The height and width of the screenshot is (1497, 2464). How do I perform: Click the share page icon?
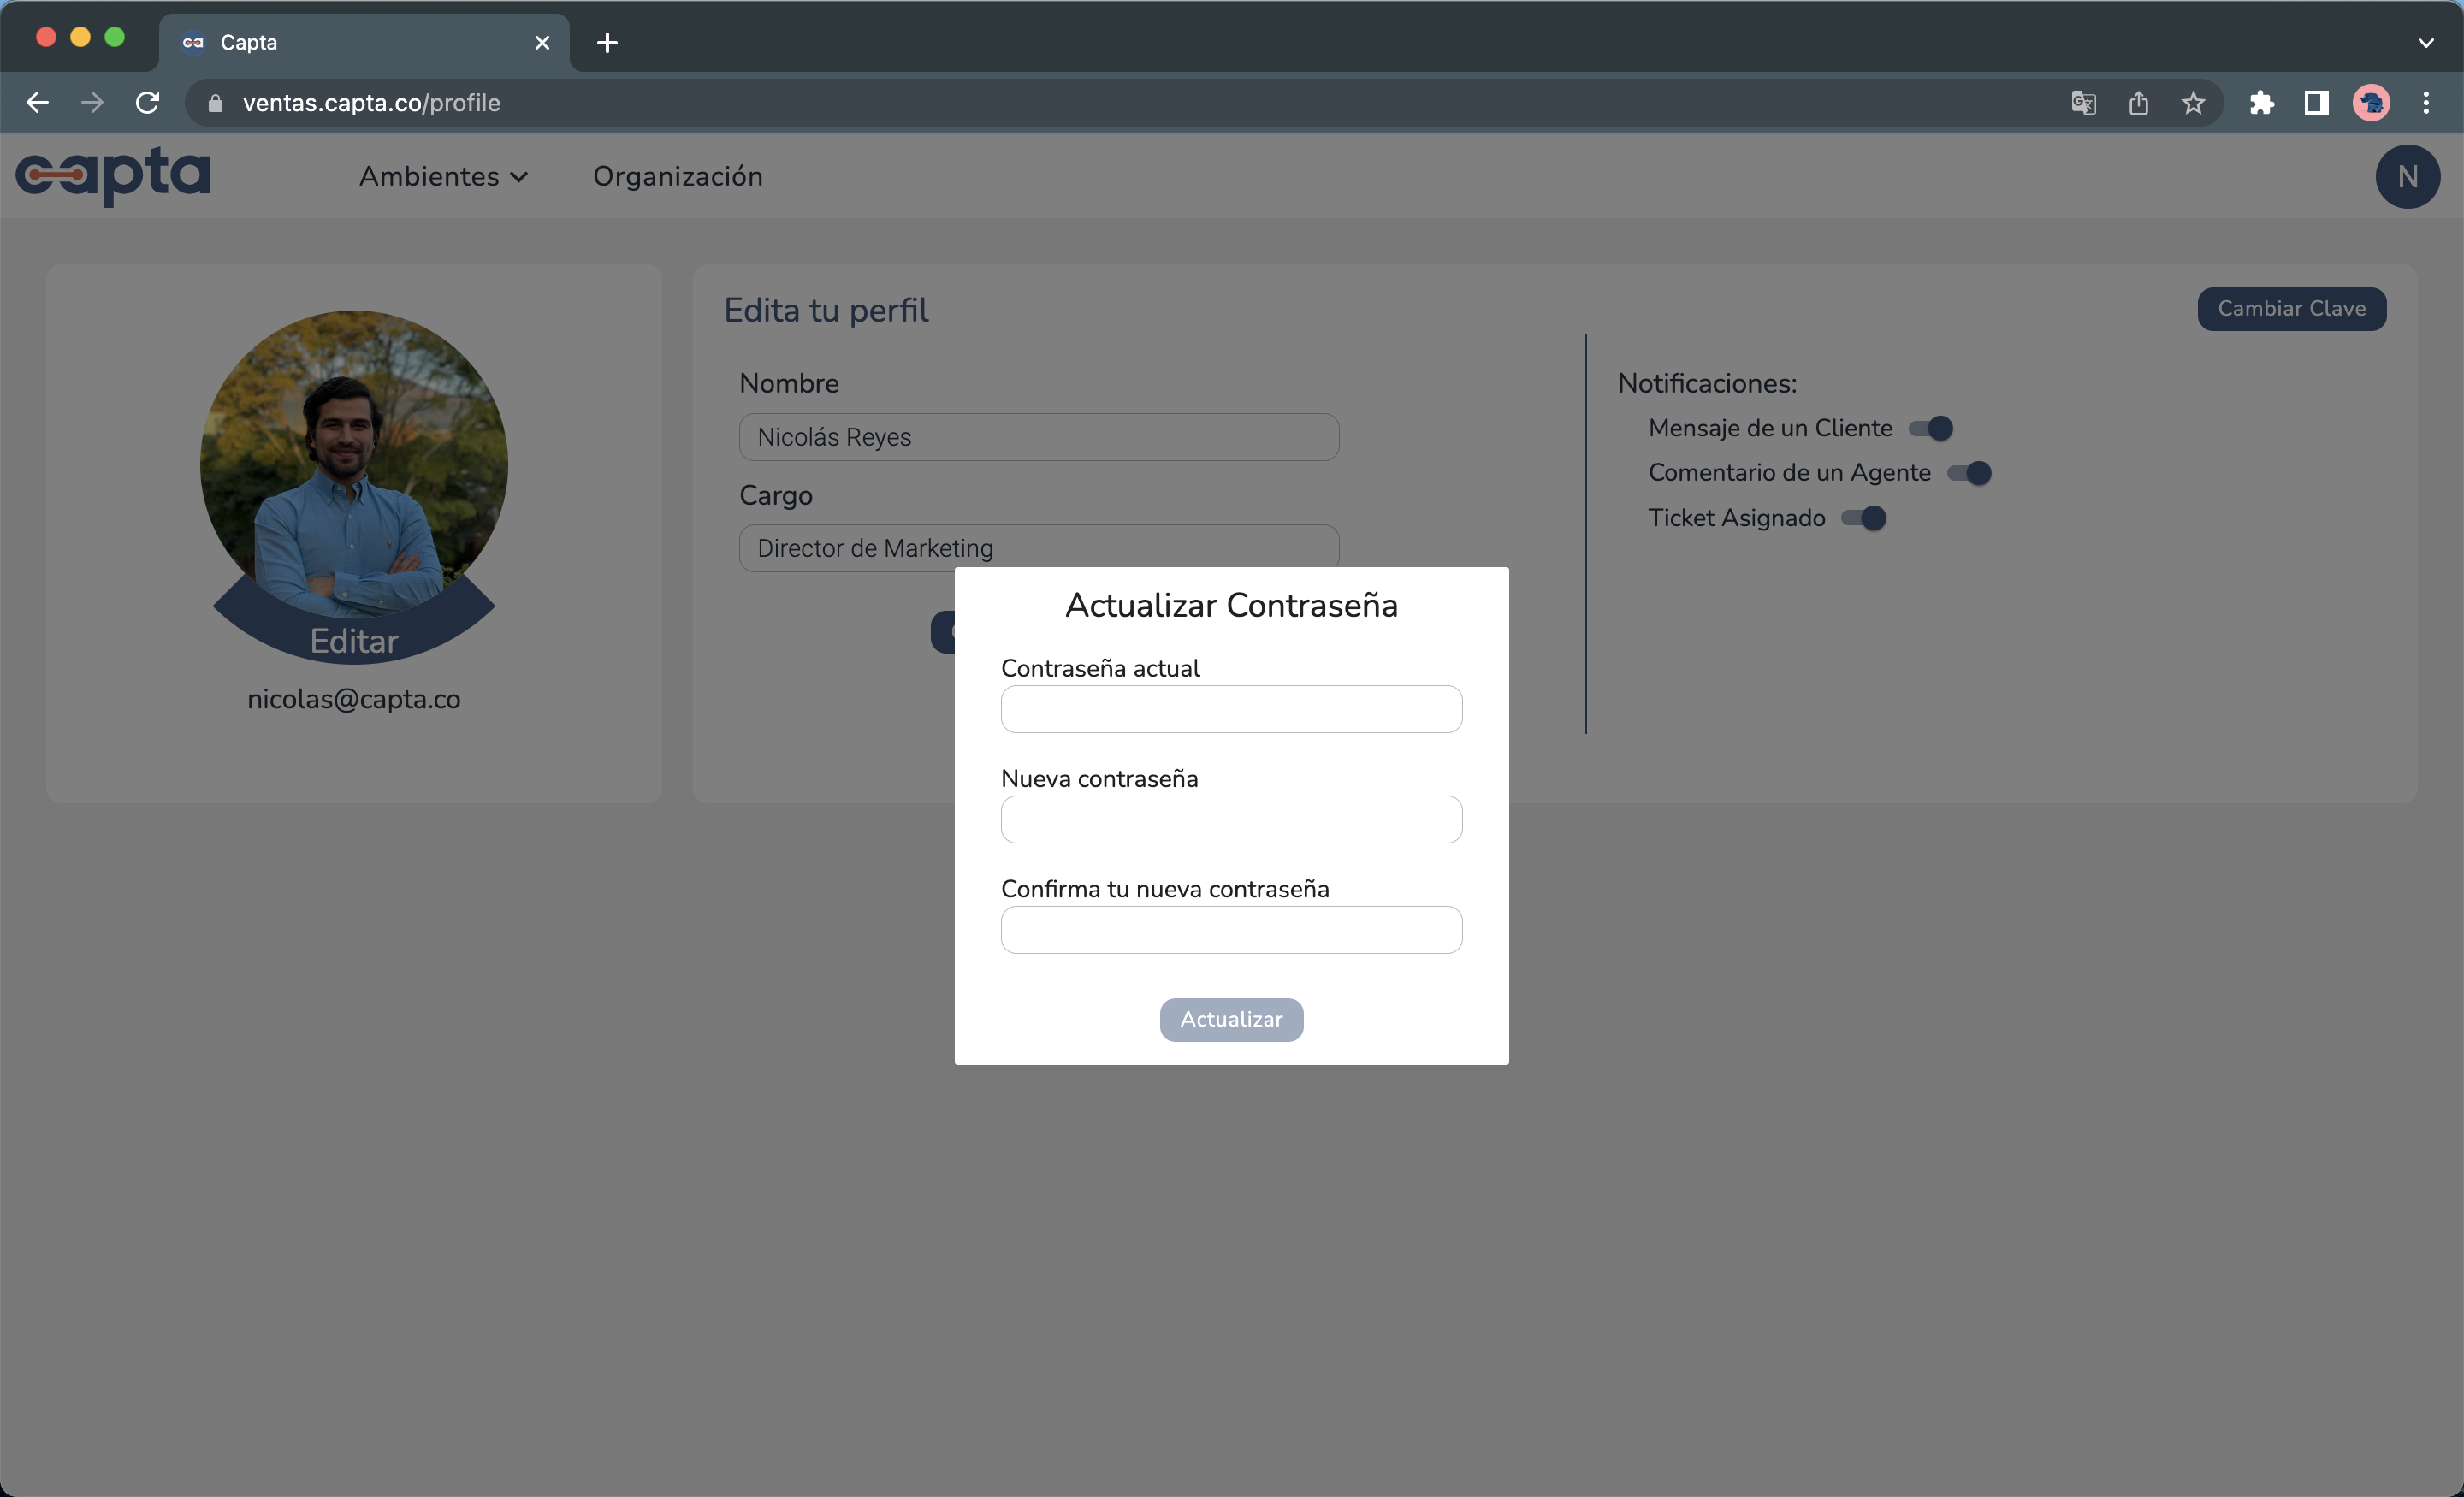point(2138,103)
